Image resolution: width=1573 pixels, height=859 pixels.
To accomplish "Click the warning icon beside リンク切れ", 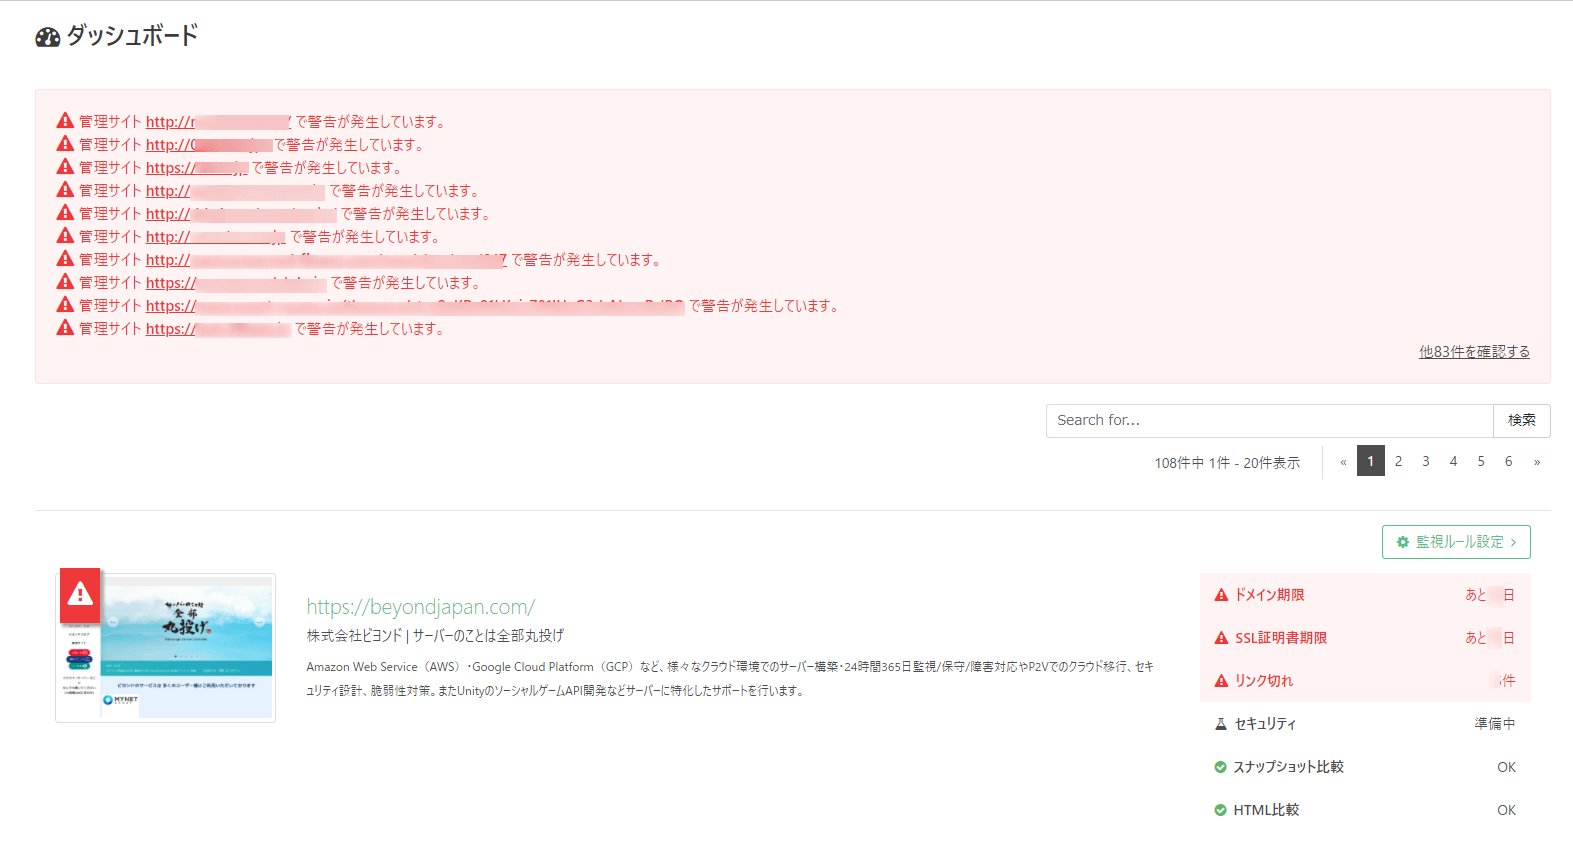I will click(1221, 681).
